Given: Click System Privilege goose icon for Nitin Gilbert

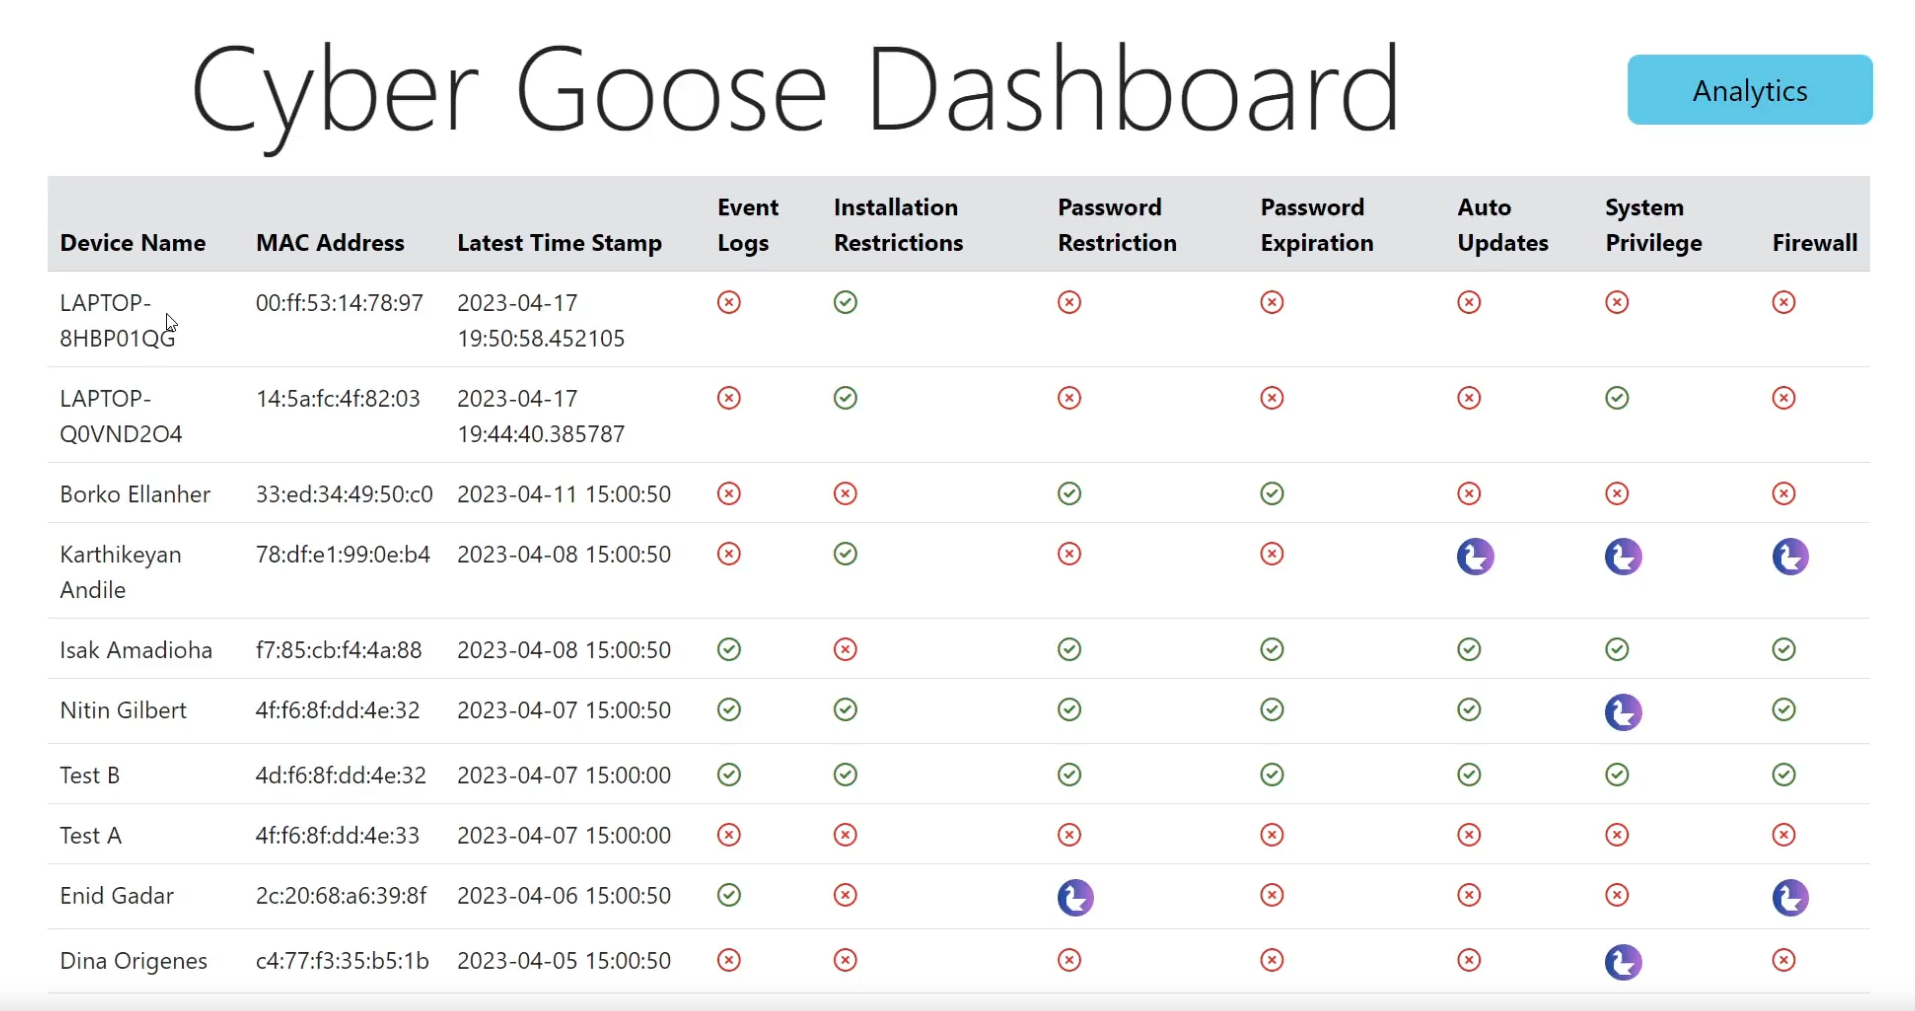Looking at the screenshot, I should [1624, 713].
